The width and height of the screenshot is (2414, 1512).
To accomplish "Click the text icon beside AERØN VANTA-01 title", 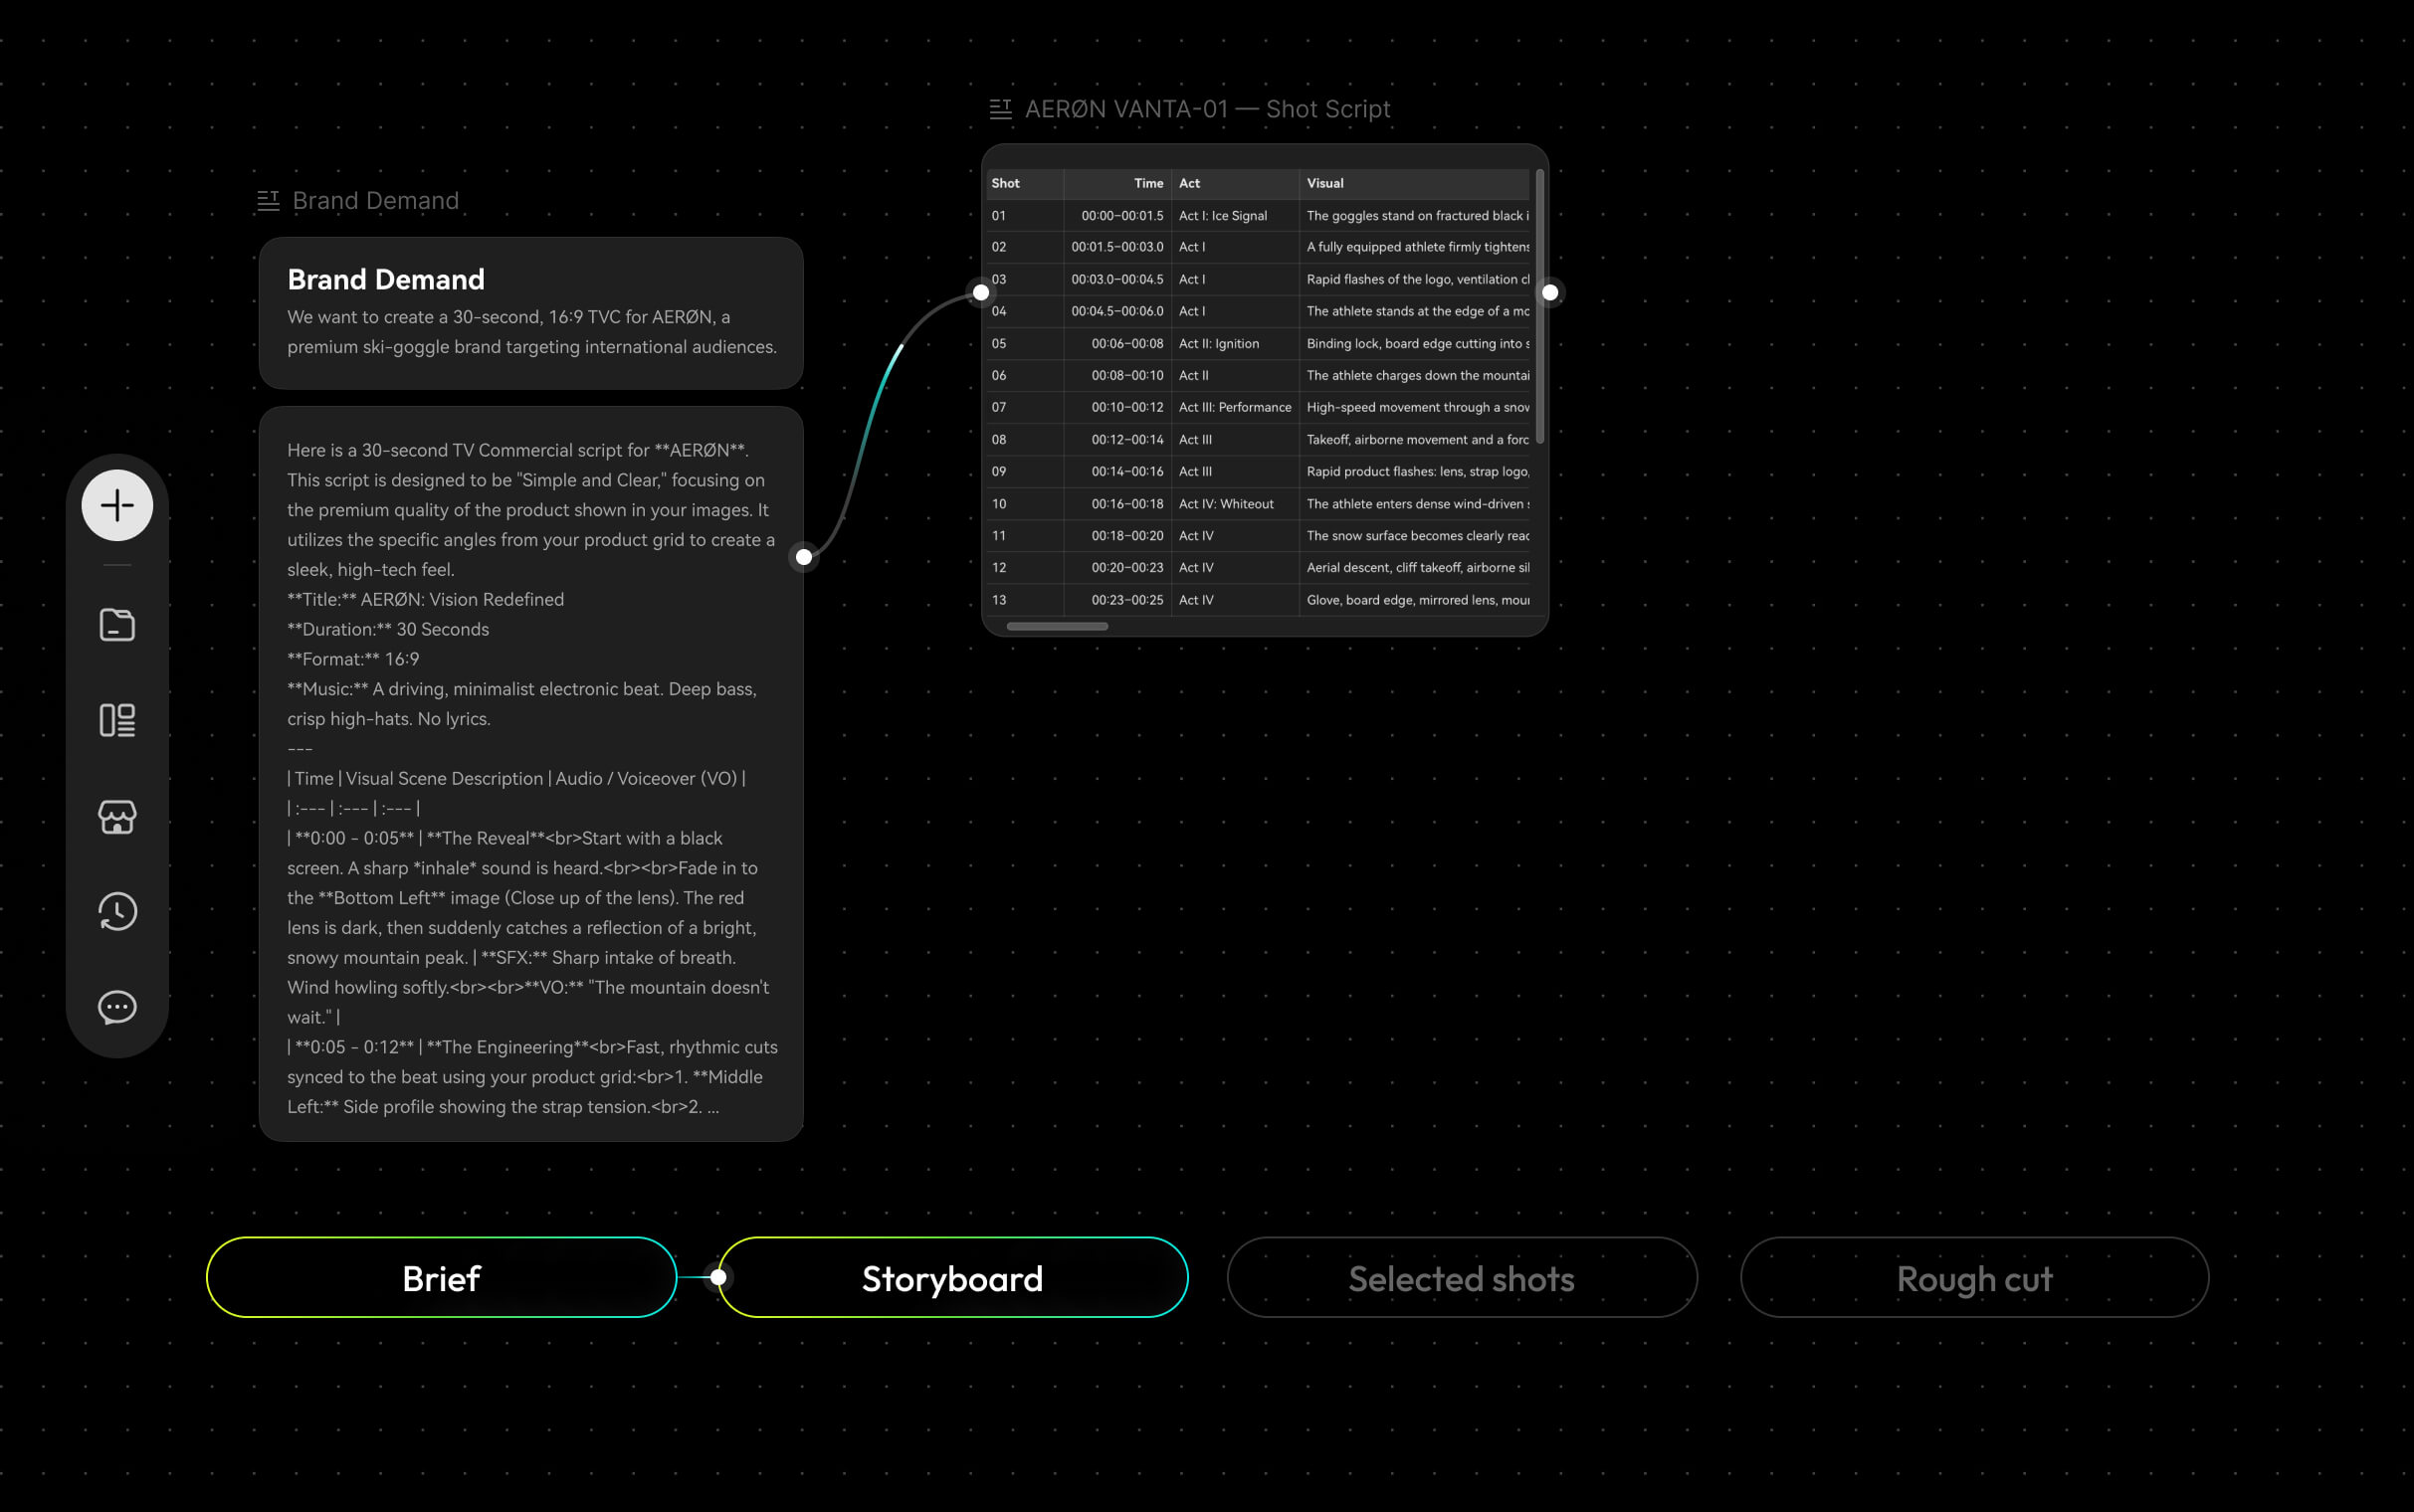I will pos(1000,109).
